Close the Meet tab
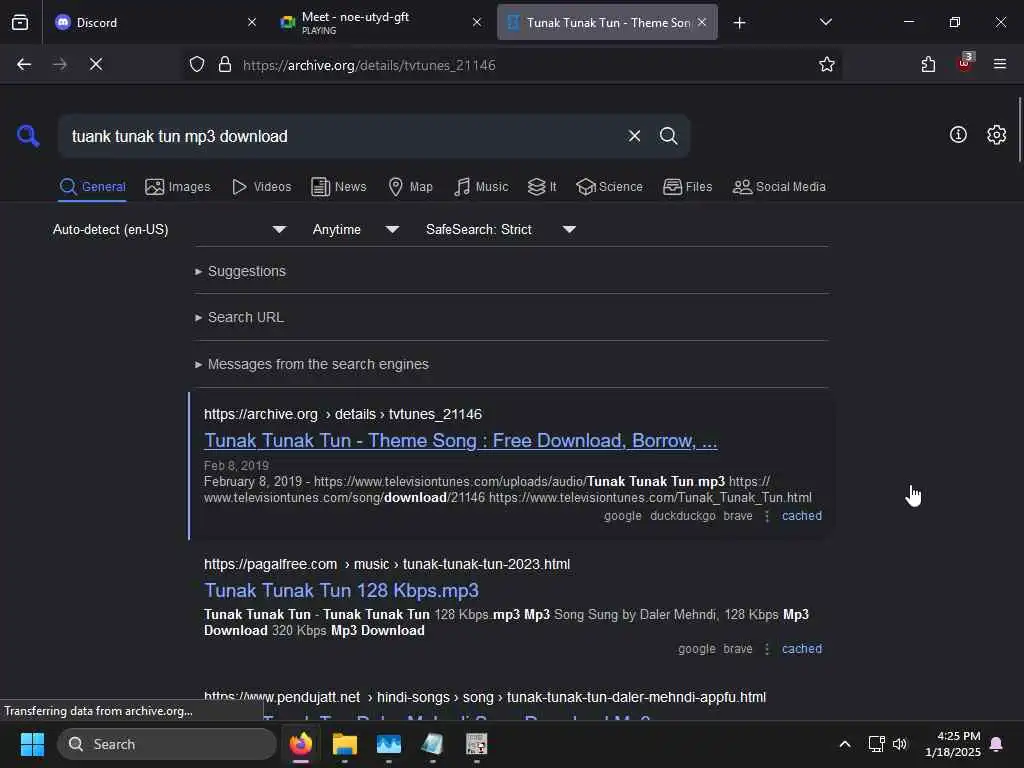The width and height of the screenshot is (1024, 768). (x=477, y=22)
